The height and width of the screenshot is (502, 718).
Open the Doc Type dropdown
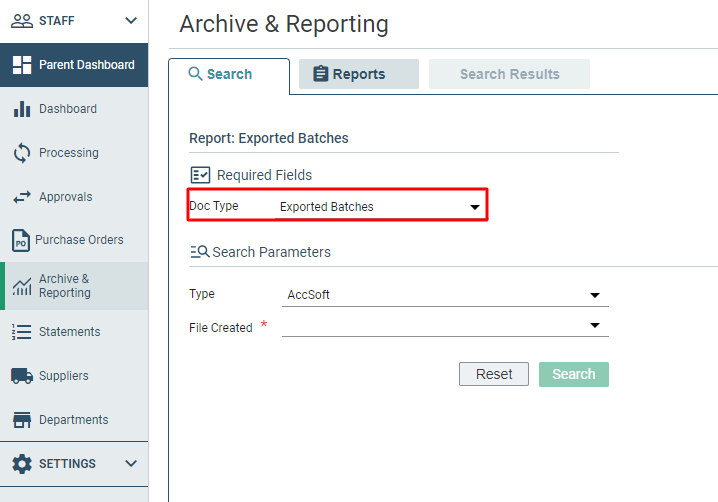tap(380, 207)
